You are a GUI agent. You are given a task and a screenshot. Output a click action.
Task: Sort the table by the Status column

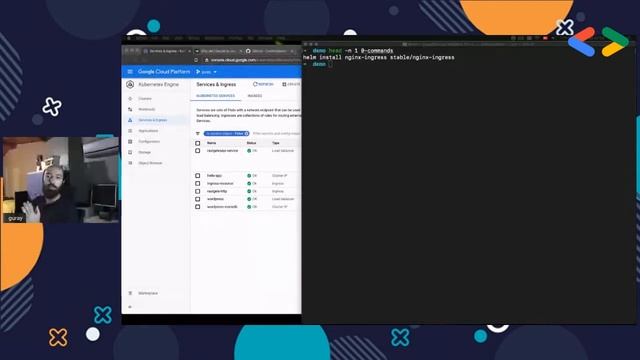coord(251,143)
